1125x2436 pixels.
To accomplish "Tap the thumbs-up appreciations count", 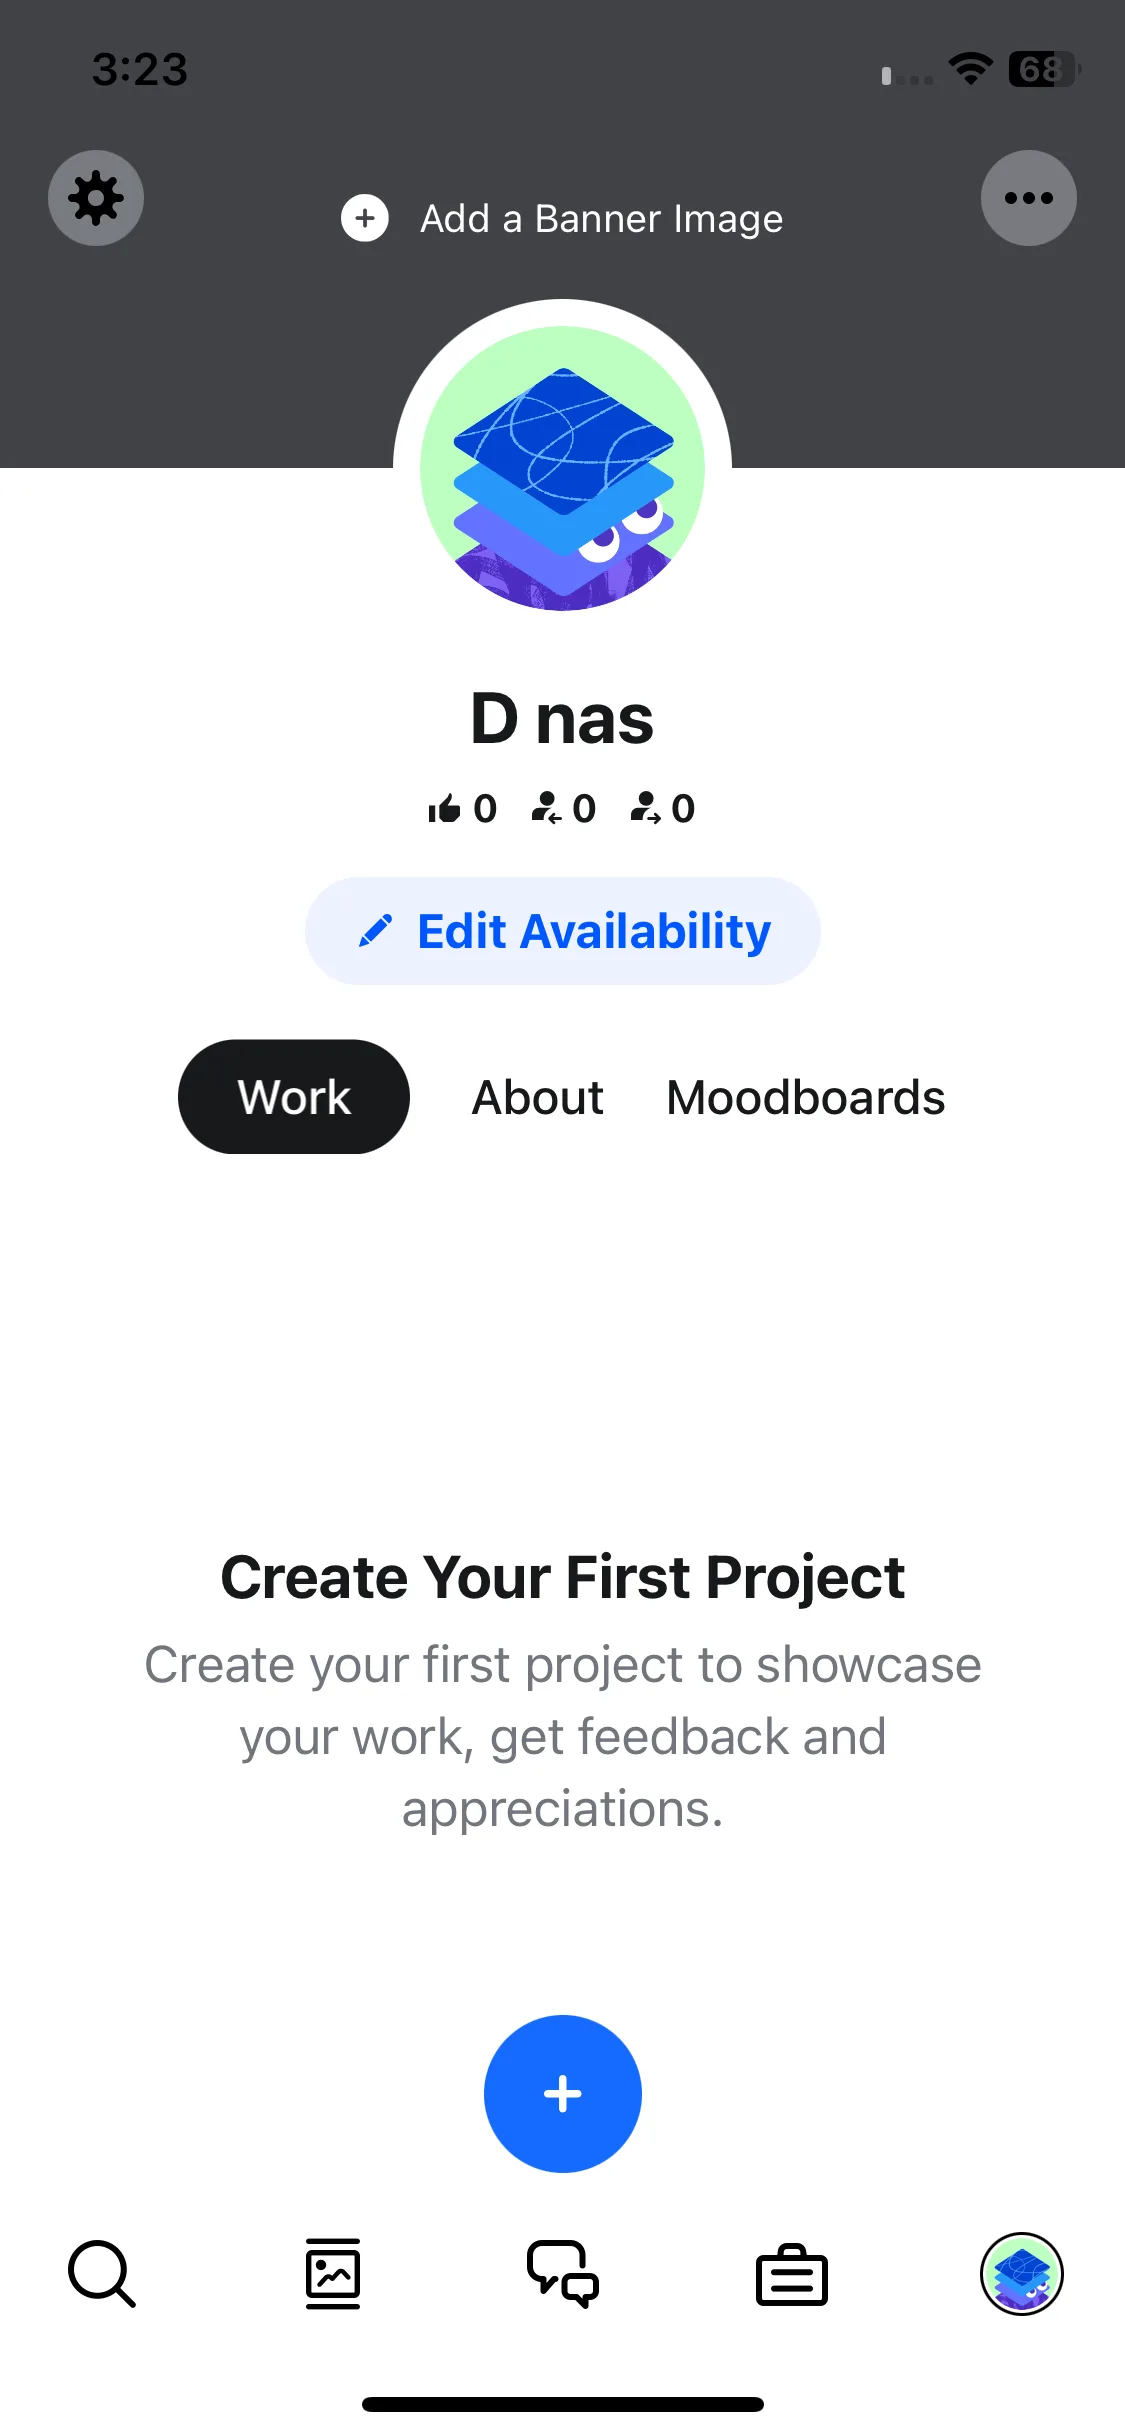I will [462, 808].
